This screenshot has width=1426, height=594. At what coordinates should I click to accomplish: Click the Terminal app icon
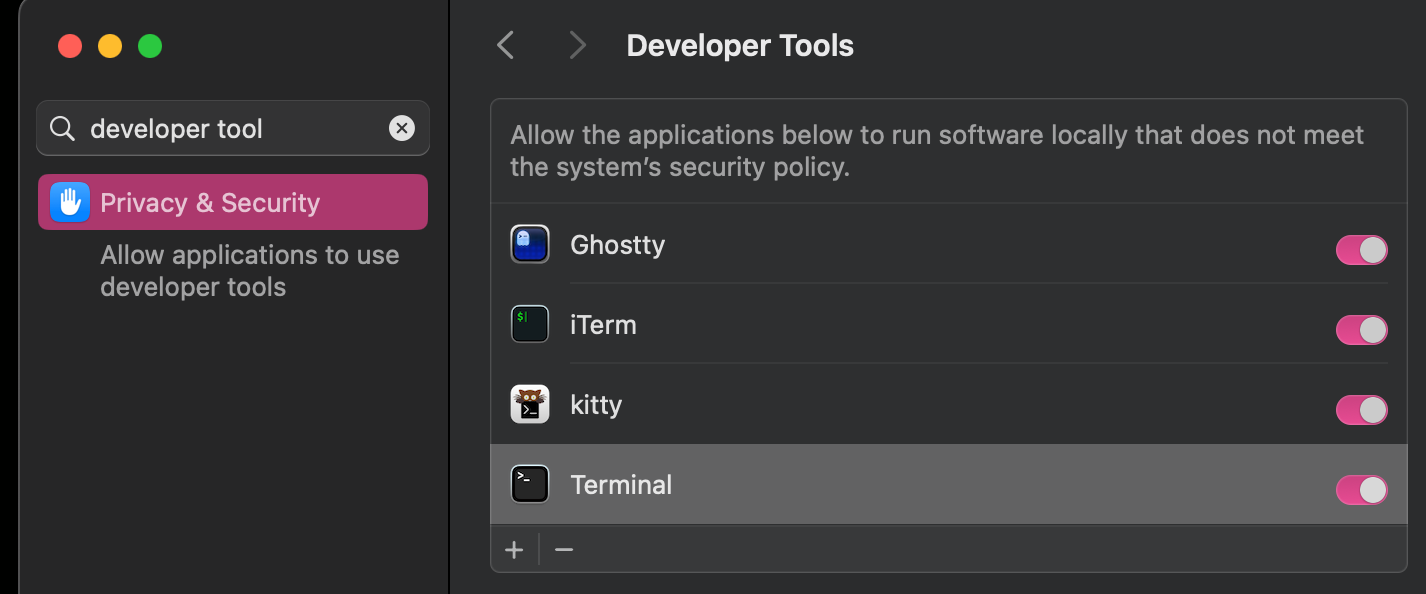tap(530, 485)
